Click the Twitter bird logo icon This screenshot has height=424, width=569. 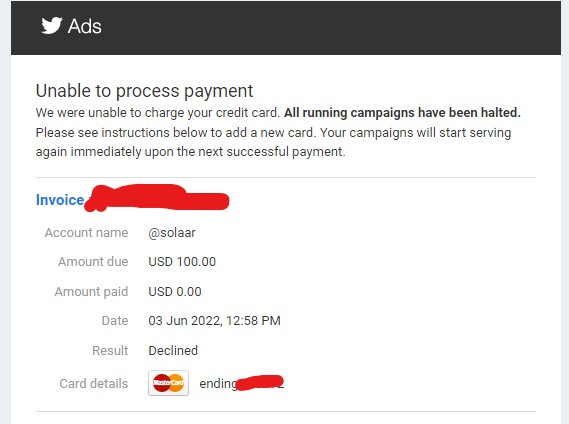52,26
